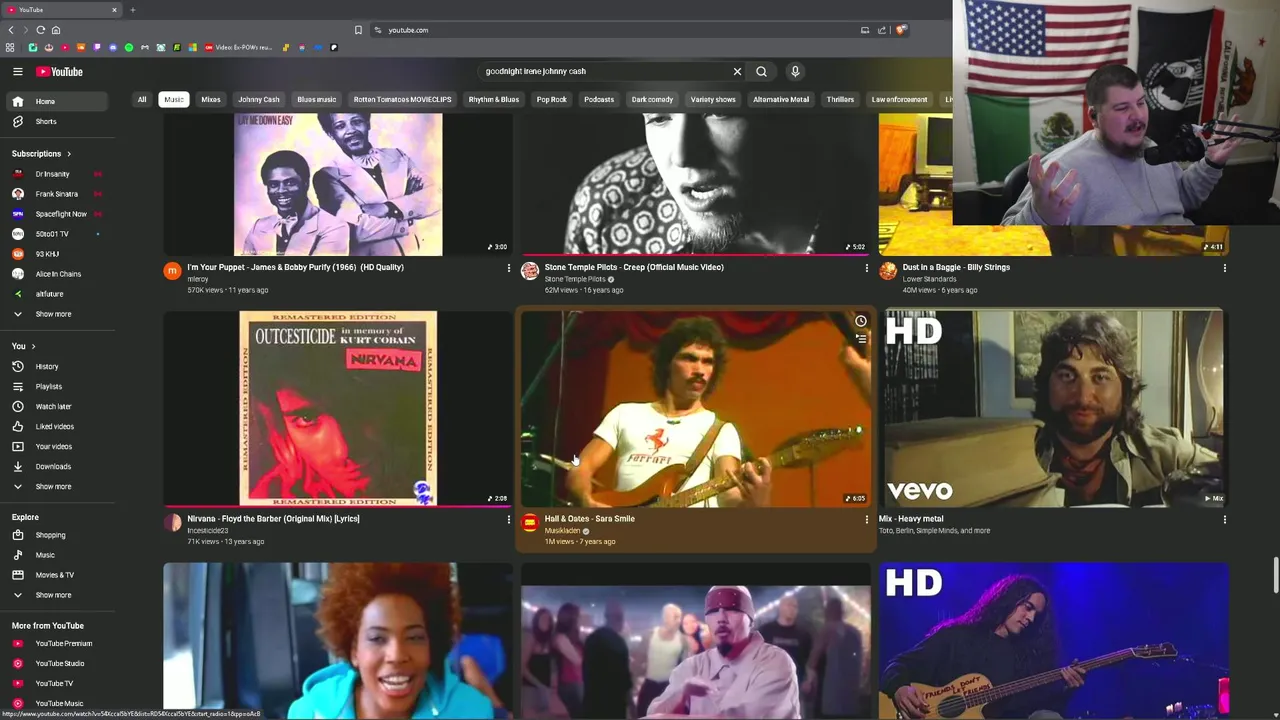Select the Mixes filter chip

click(x=211, y=99)
